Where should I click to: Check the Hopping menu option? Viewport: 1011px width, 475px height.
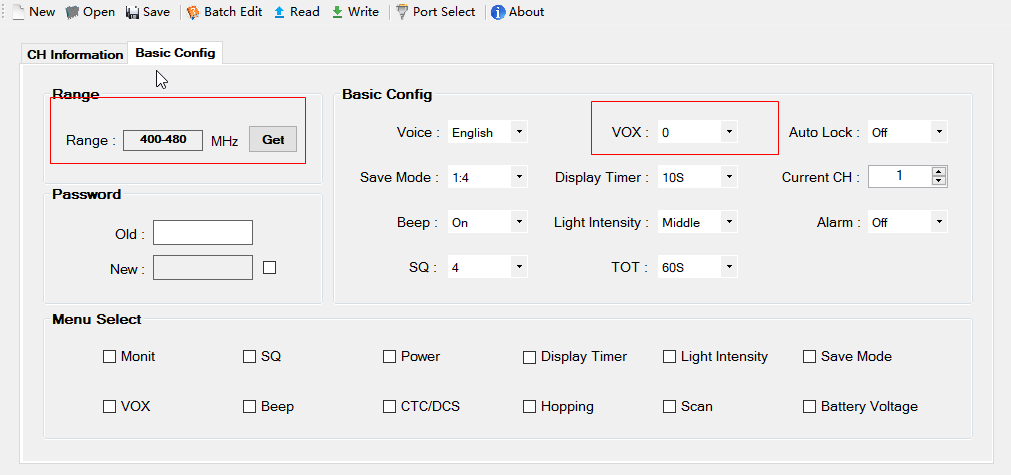coord(529,407)
